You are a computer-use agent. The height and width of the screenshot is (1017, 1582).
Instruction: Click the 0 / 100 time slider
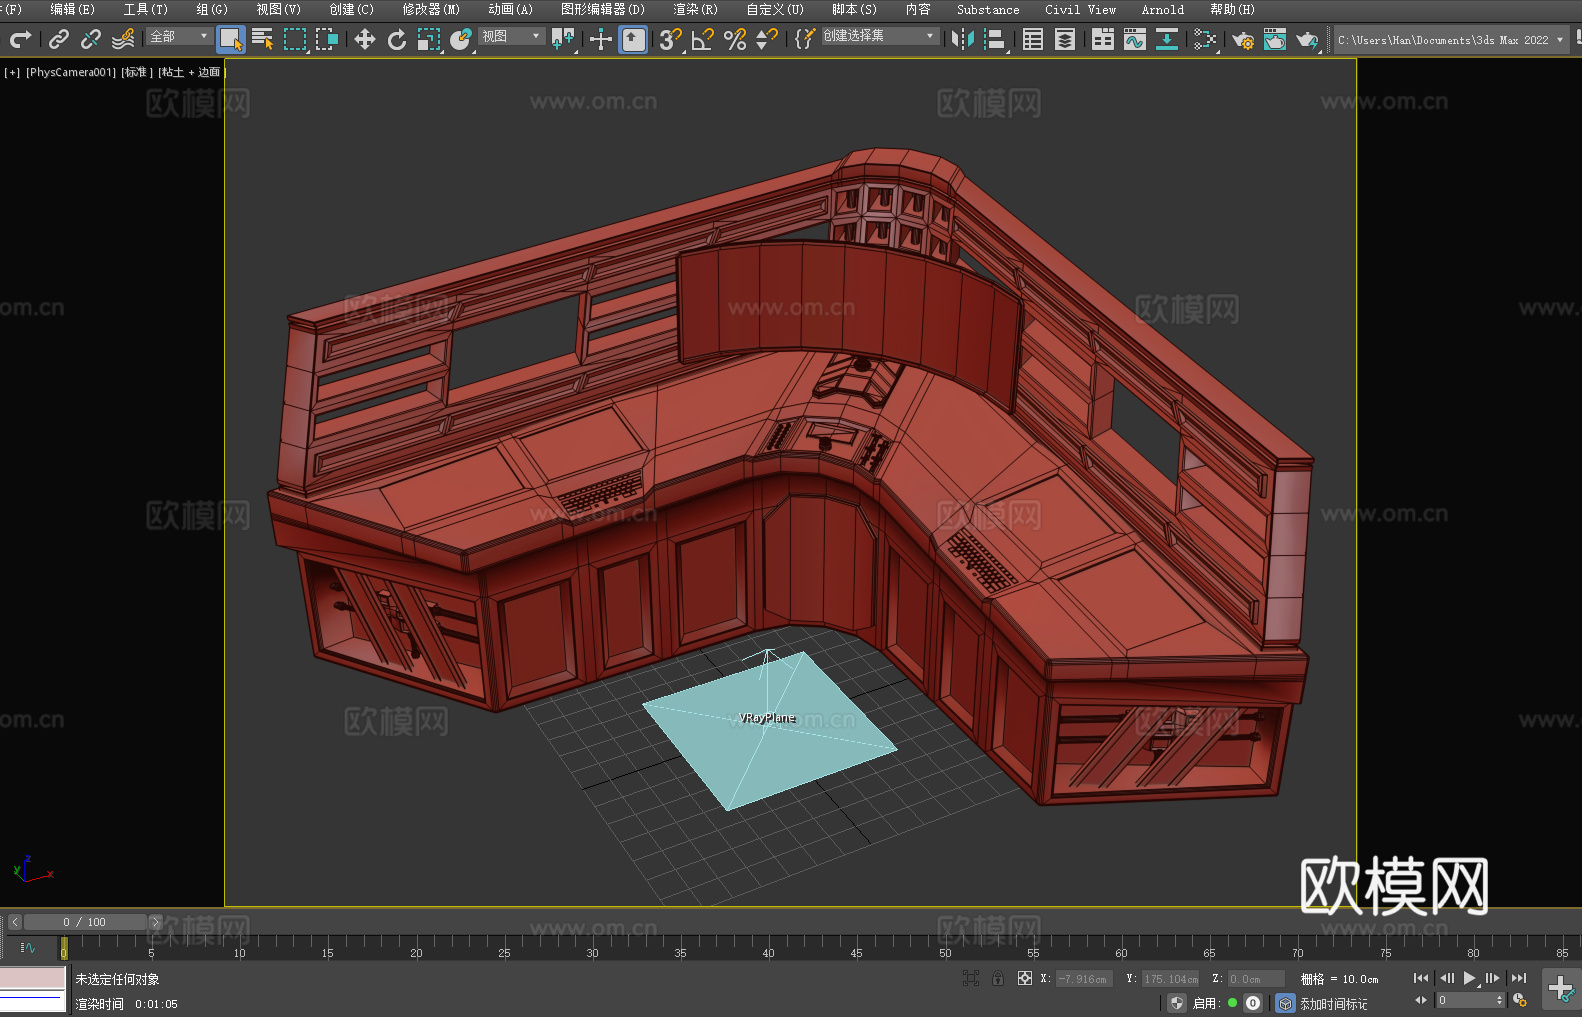point(85,922)
